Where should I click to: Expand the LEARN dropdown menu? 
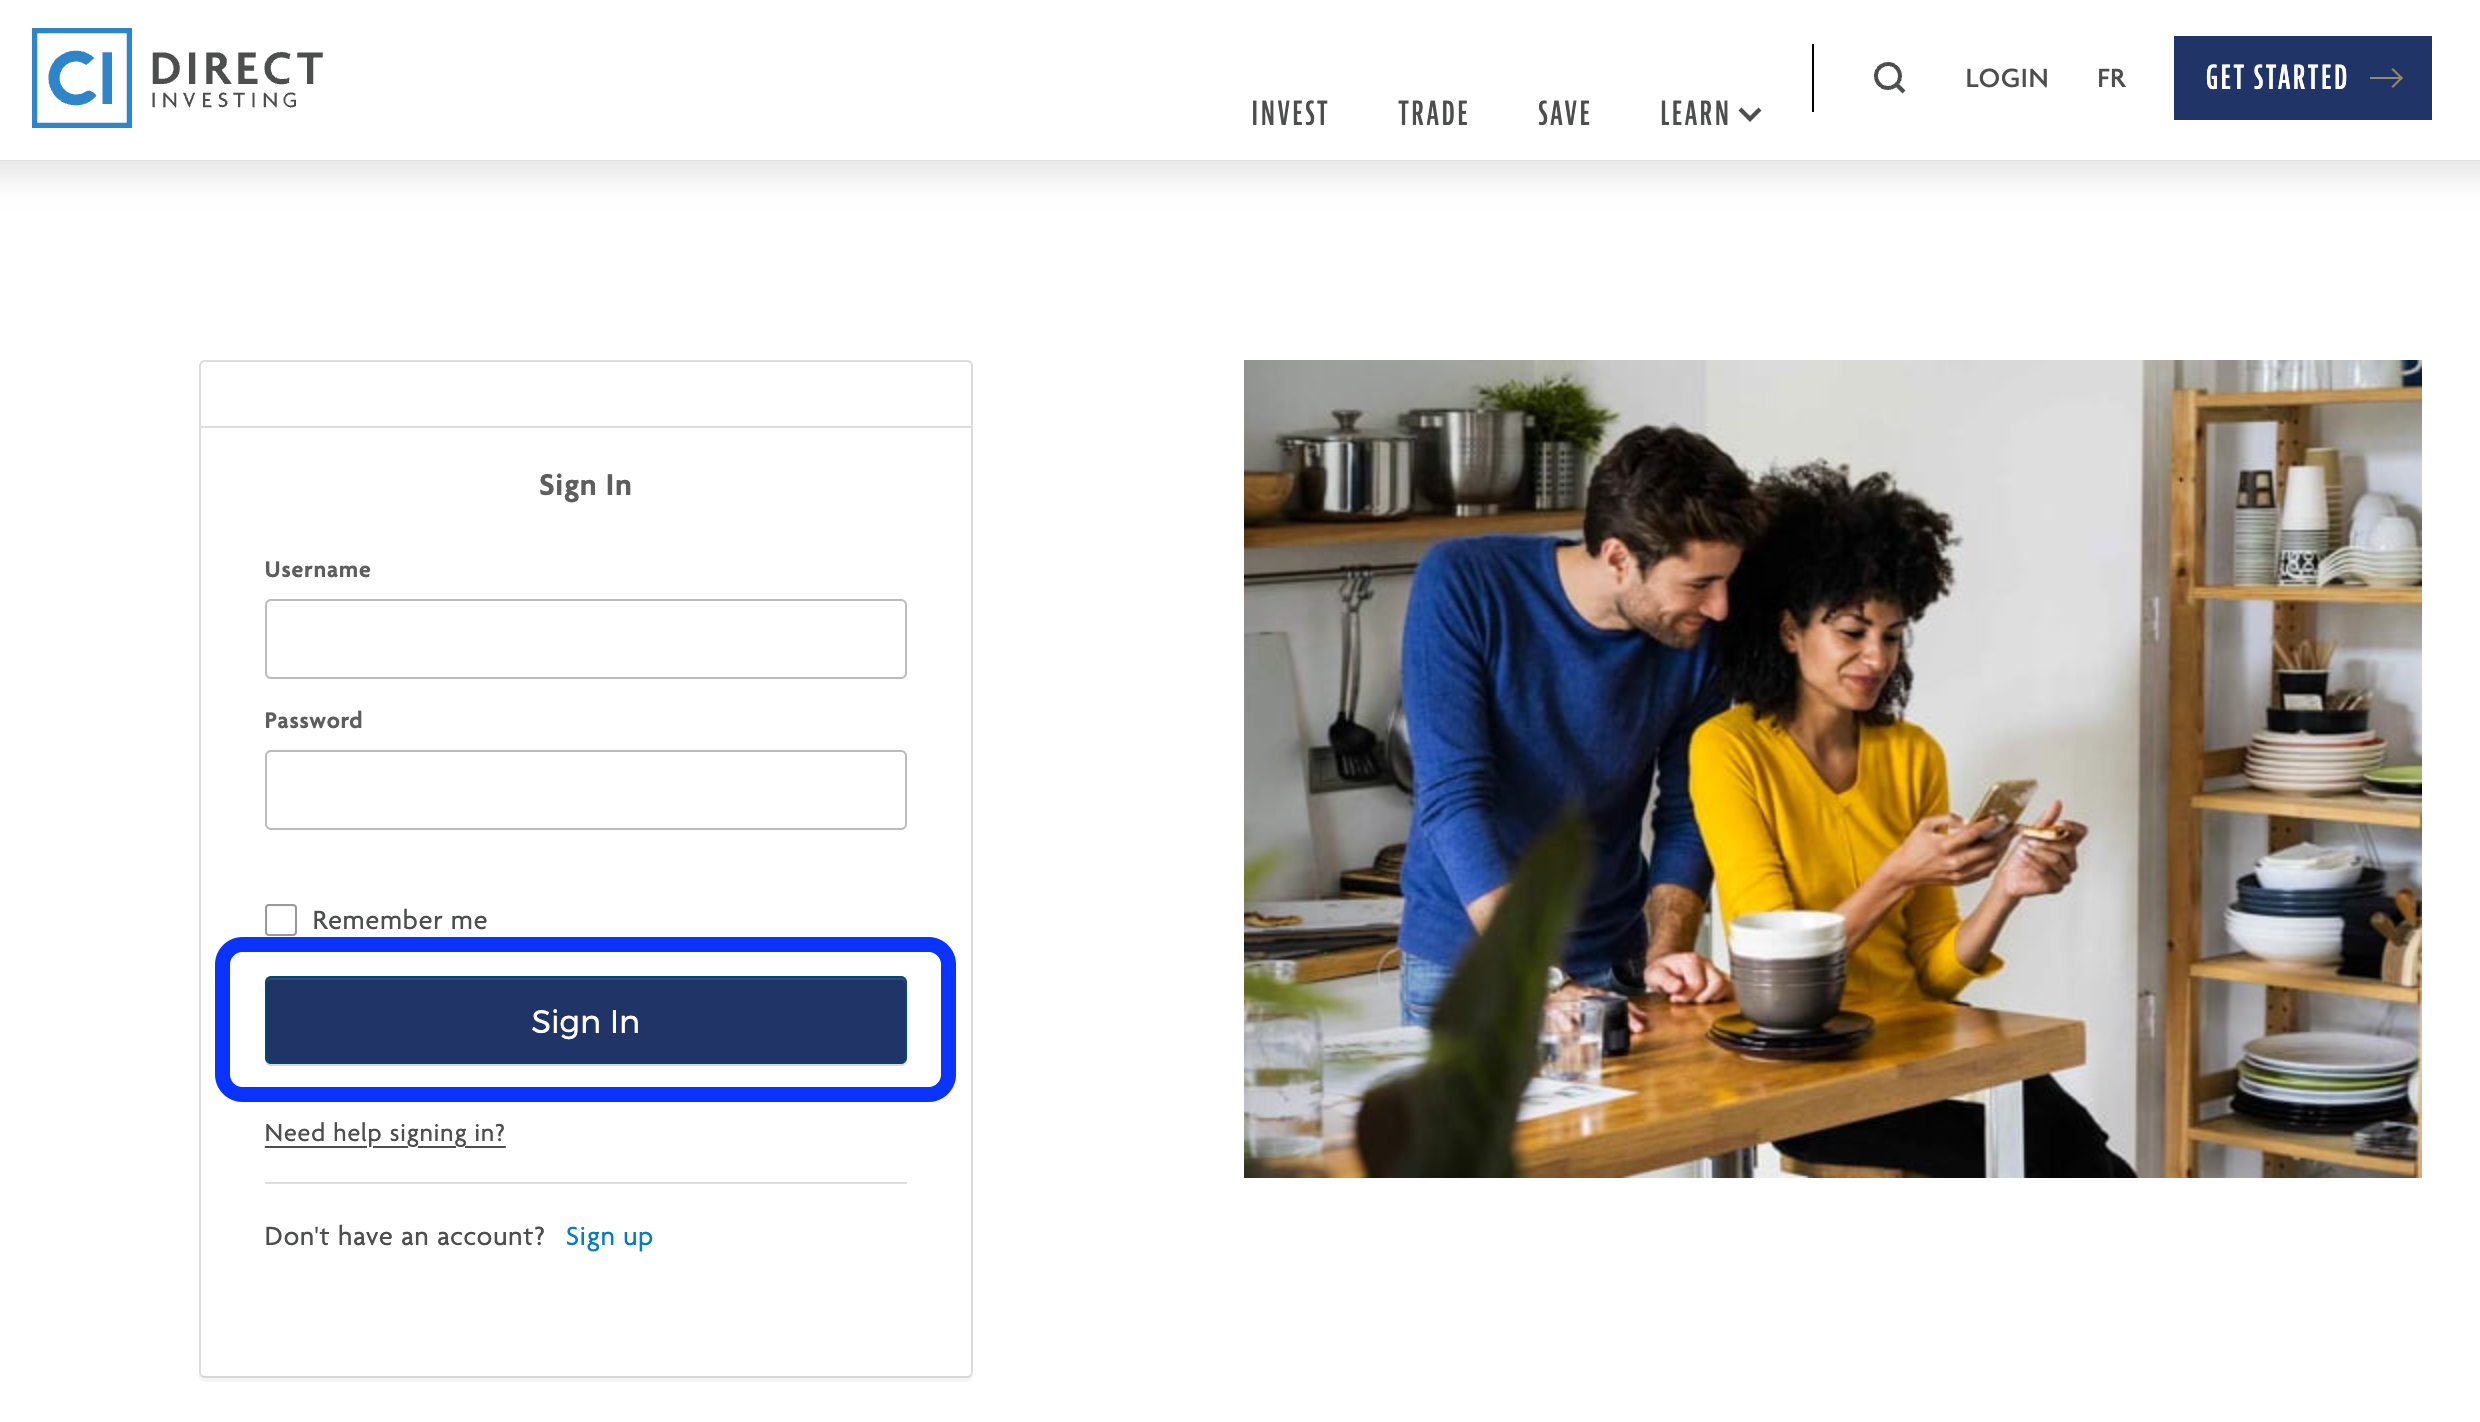coord(1710,111)
